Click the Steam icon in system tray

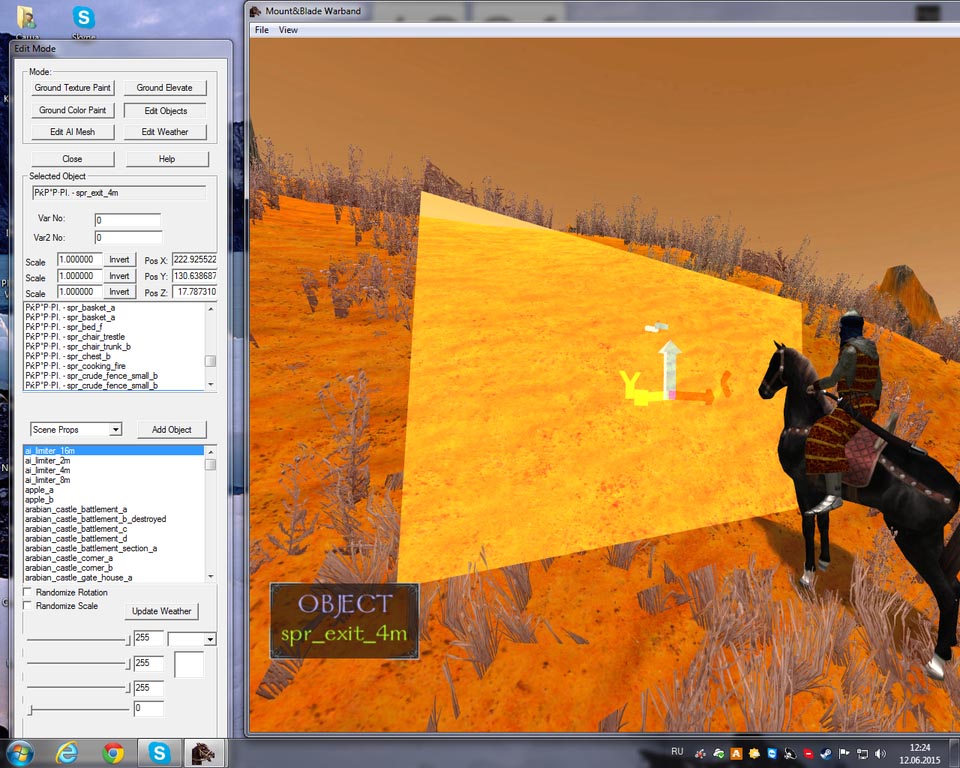[826, 753]
